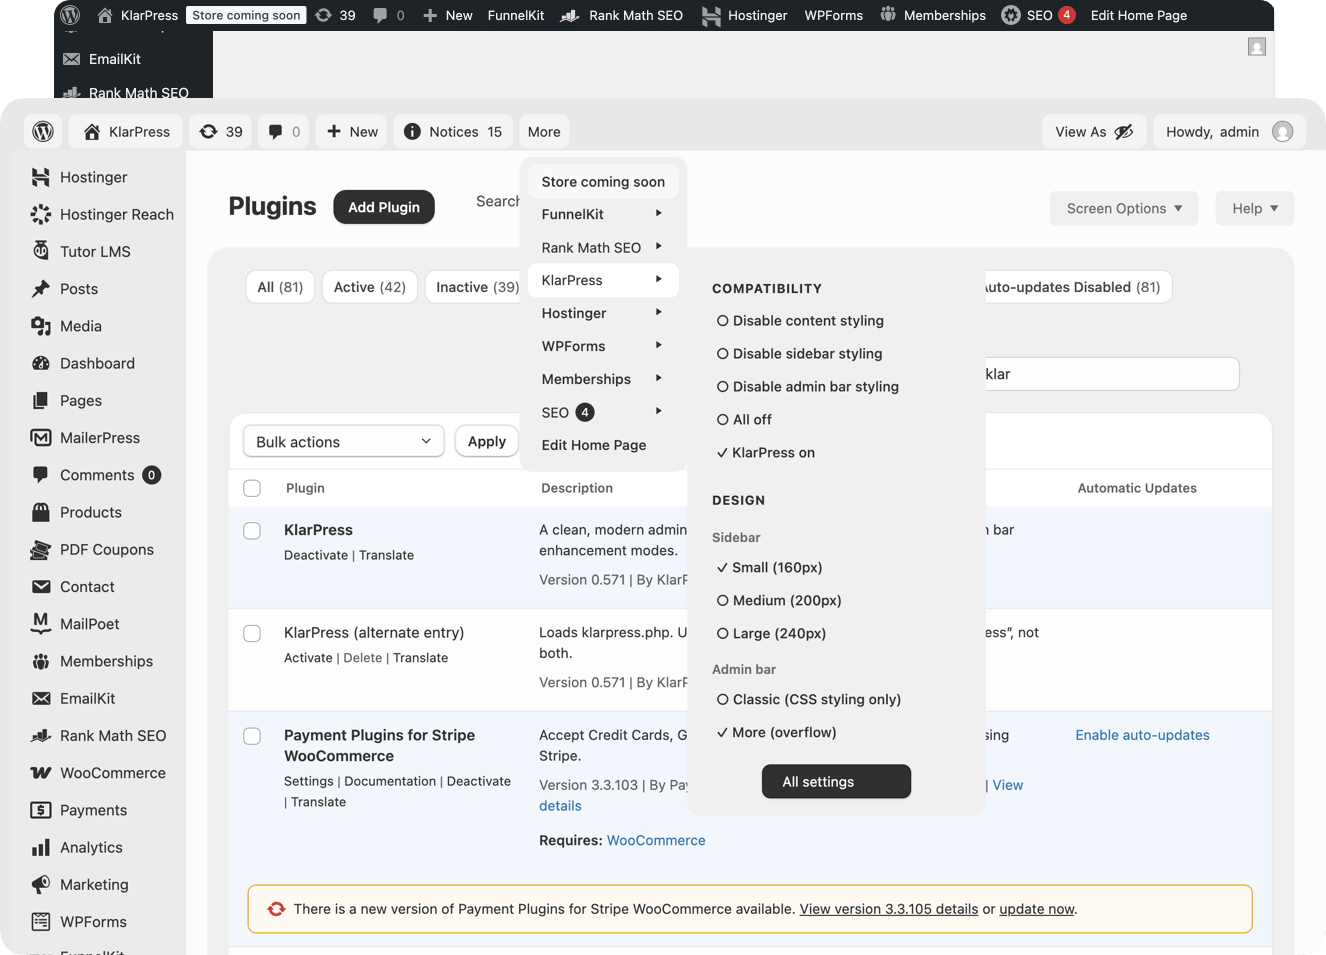Check the KlarPress plugin checkbox

pos(252,531)
